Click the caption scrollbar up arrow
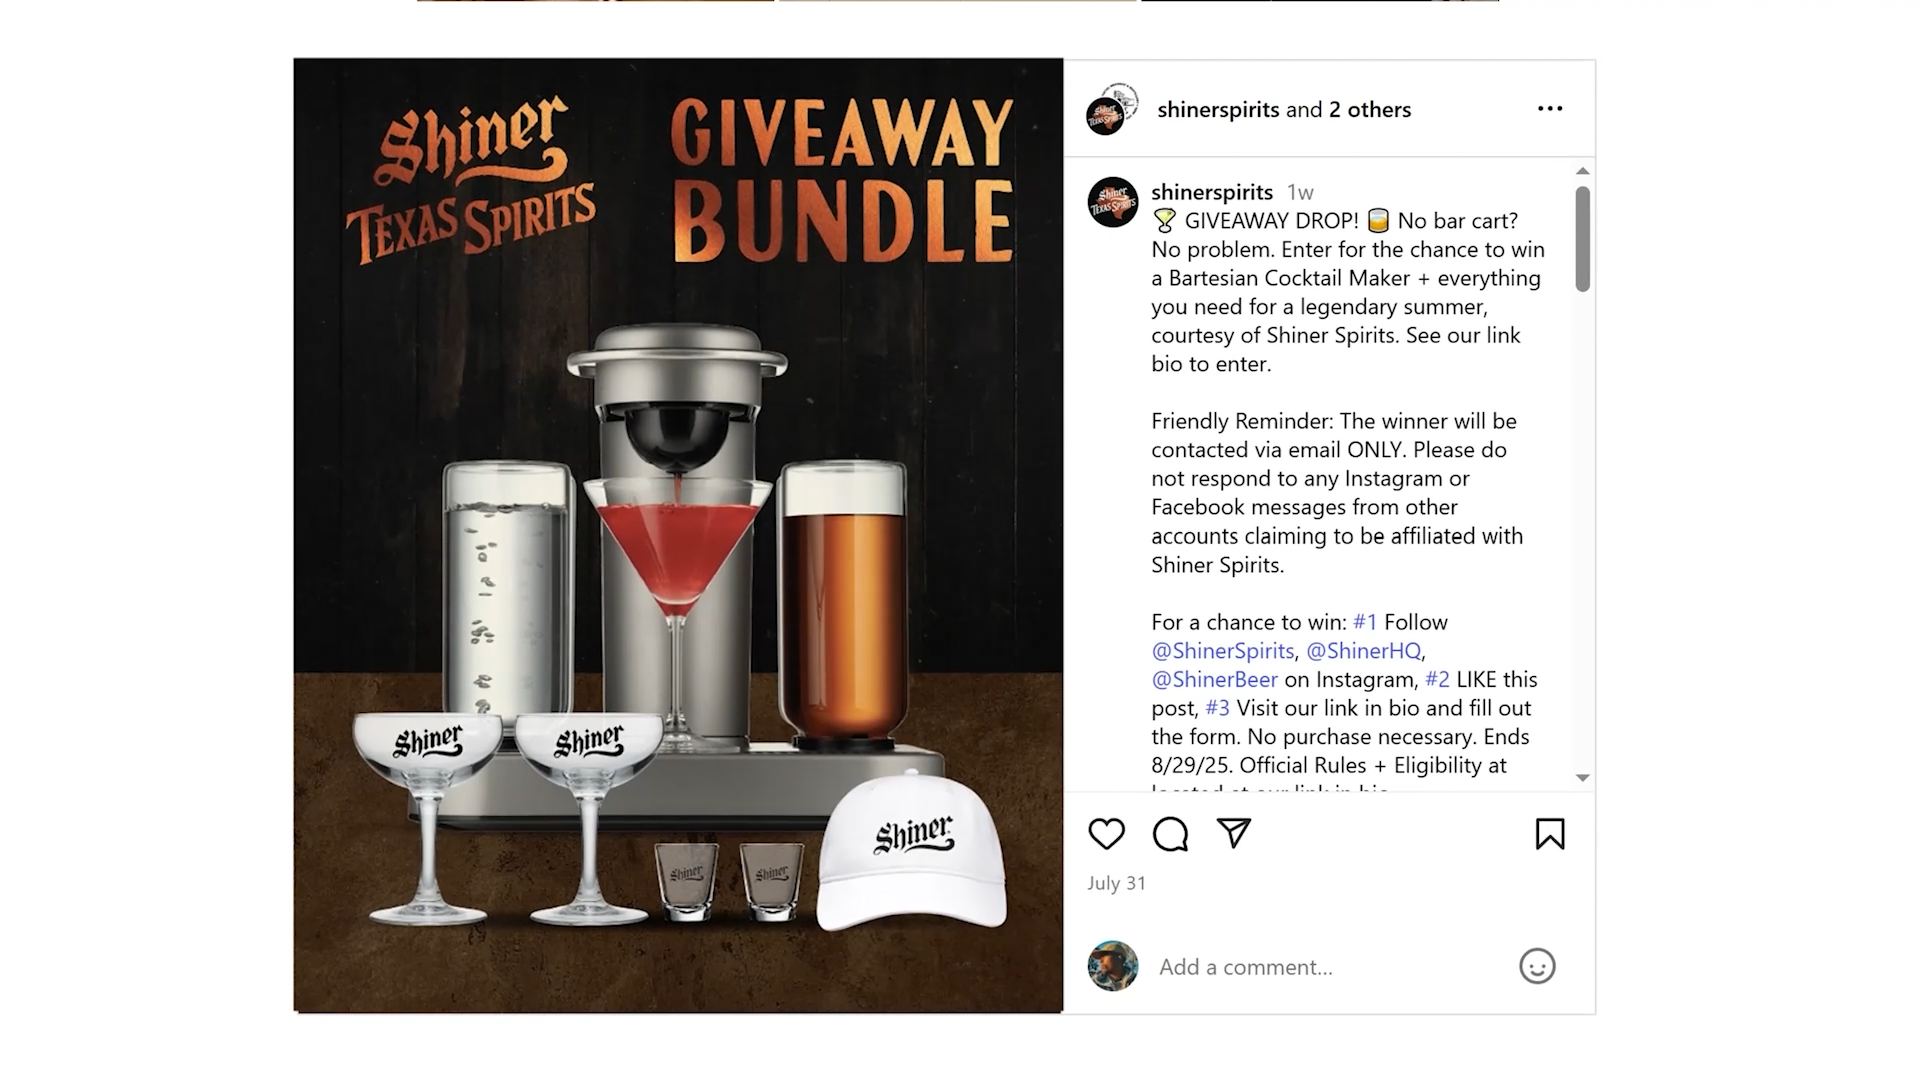The width and height of the screenshot is (1920, 1080). point(1582,171)
